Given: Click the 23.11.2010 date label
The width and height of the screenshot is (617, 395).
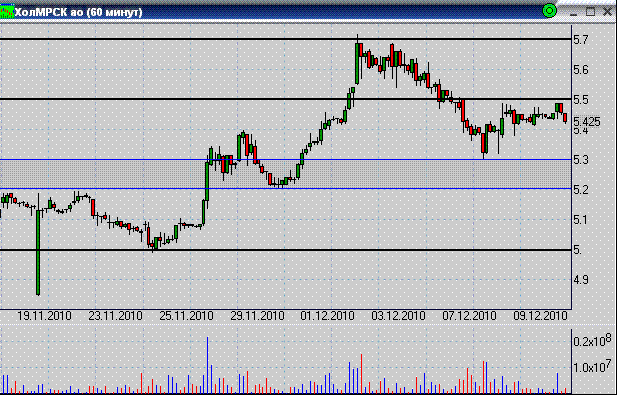Looking at the screenshot, I should coord(115,316).
